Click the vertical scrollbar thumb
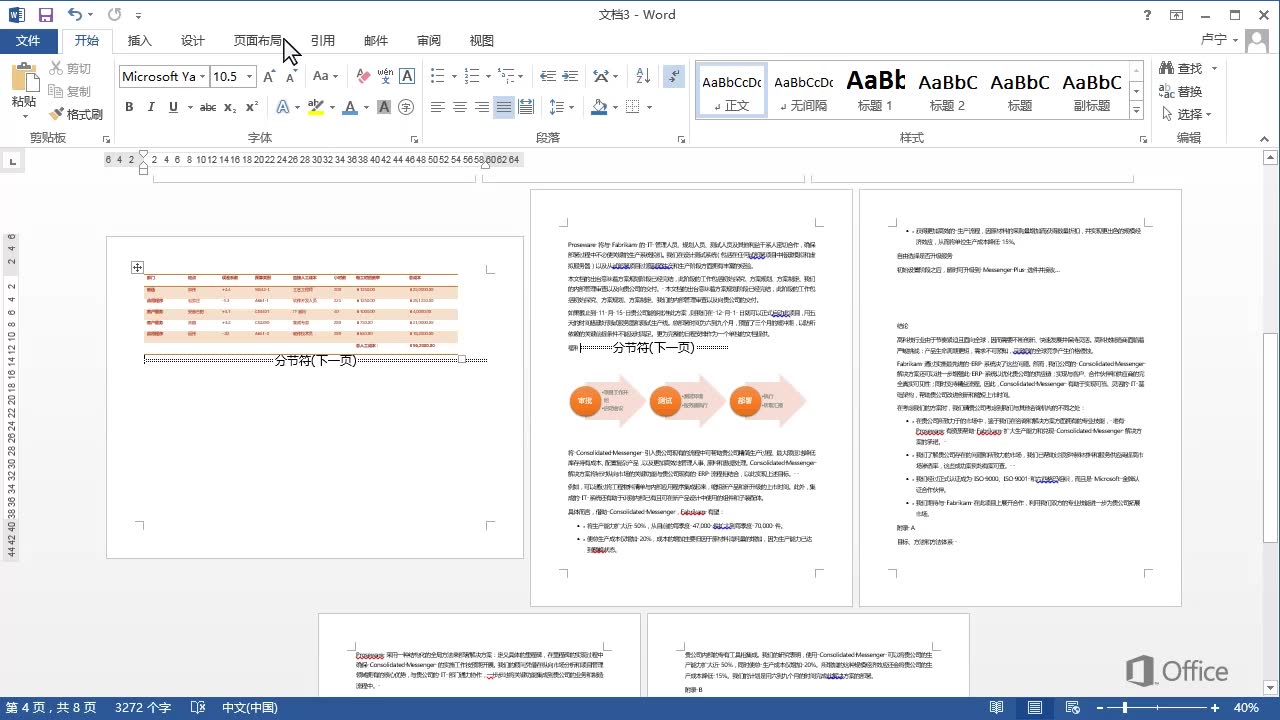The image size is (1280, 720). [x=1270, y=438]
